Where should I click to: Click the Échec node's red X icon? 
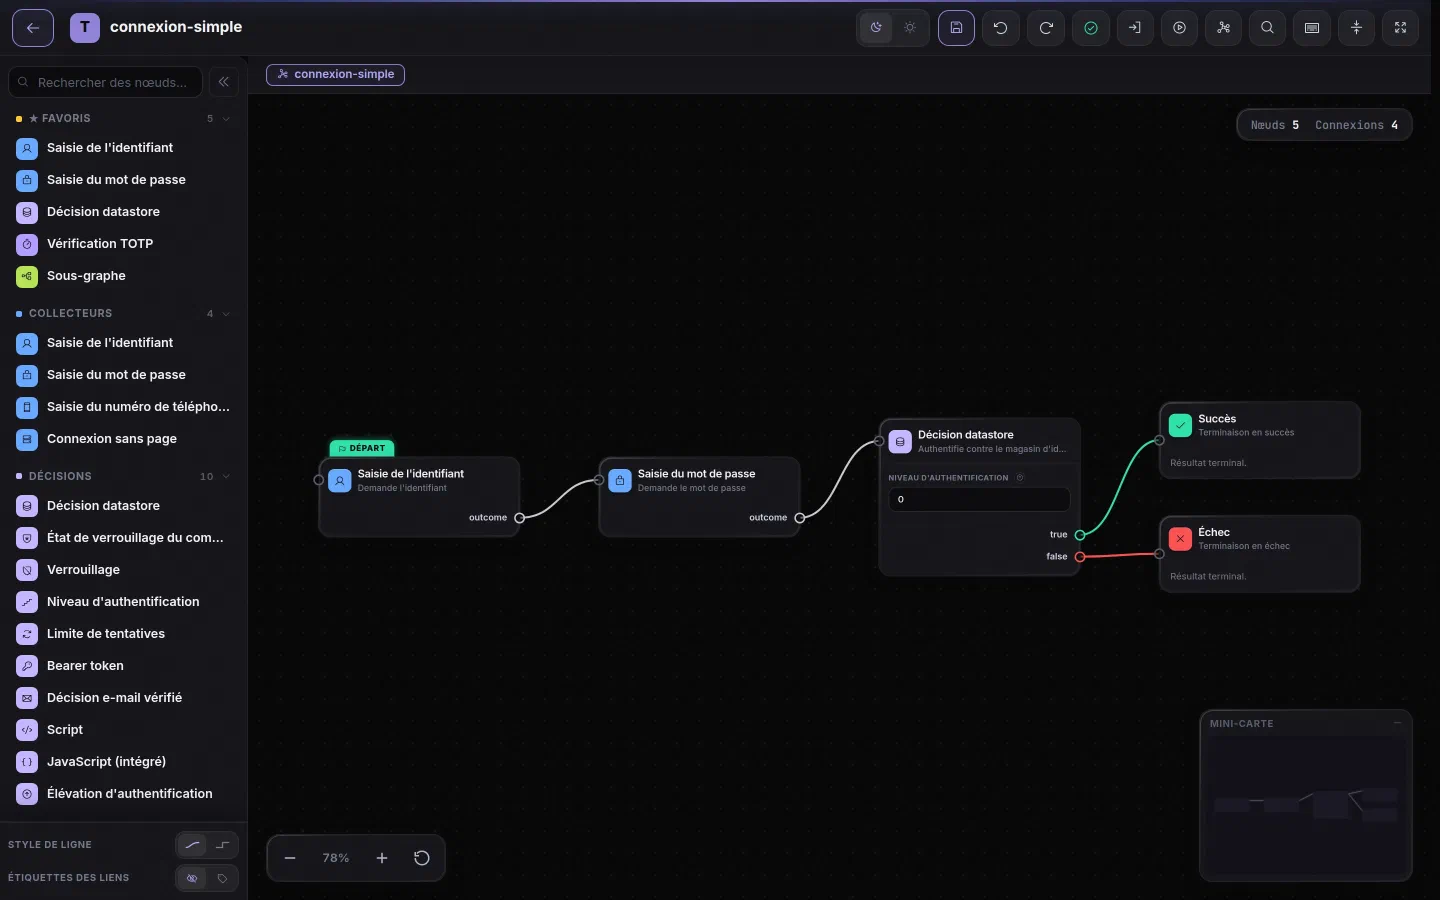[x=1181, y=539]
